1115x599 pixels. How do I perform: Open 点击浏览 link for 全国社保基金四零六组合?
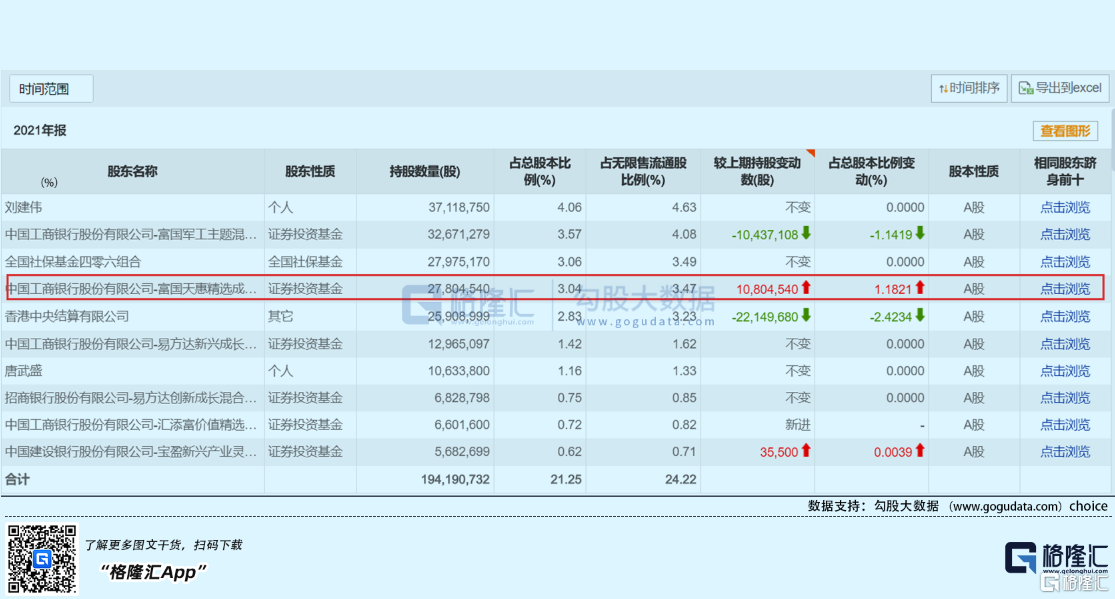tap(1065, 262)
